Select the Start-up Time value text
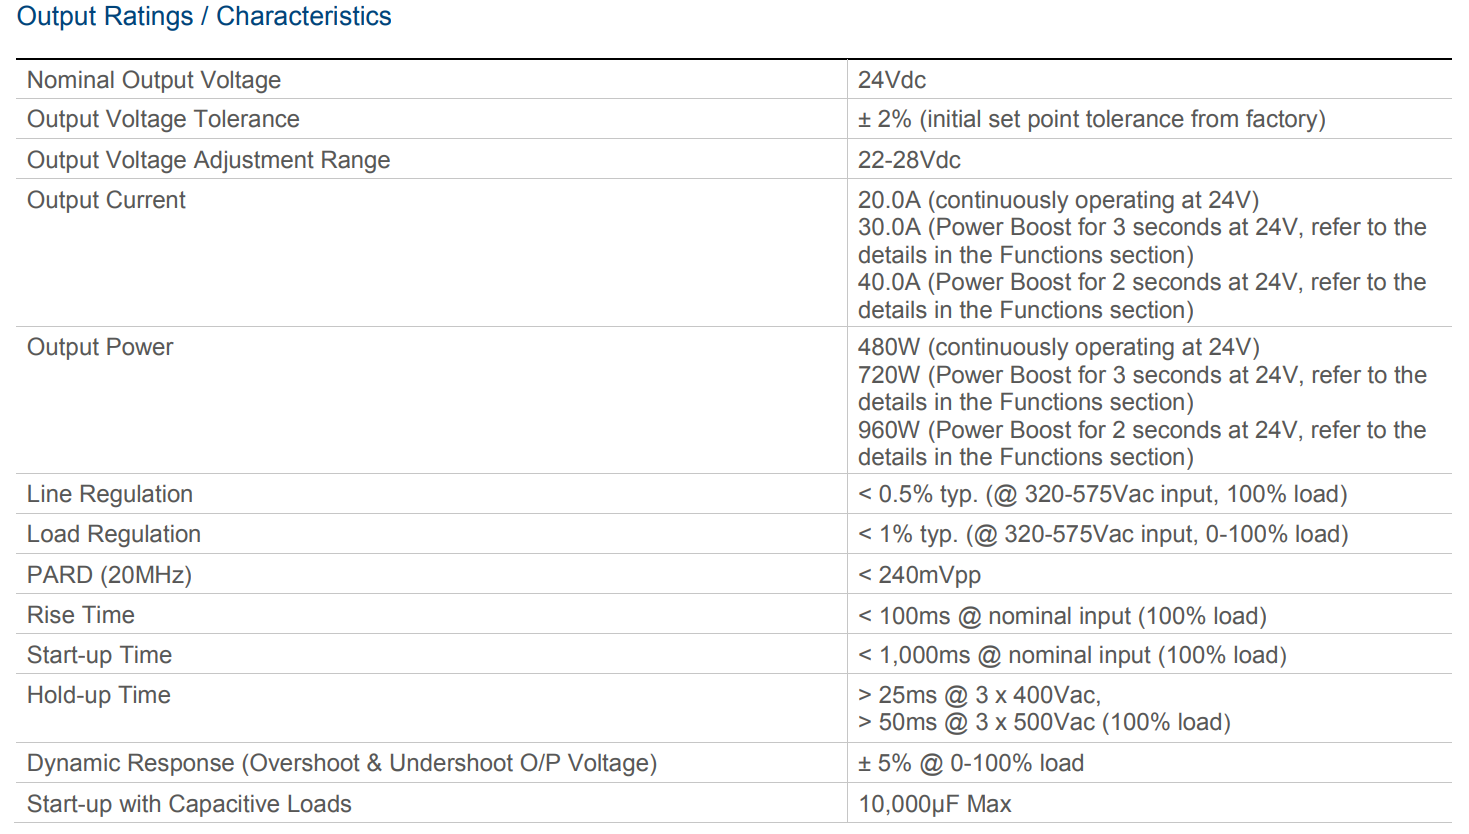Image resolution: width=1469 pixels, height=834 pixels. click(x=1072, y=655)
